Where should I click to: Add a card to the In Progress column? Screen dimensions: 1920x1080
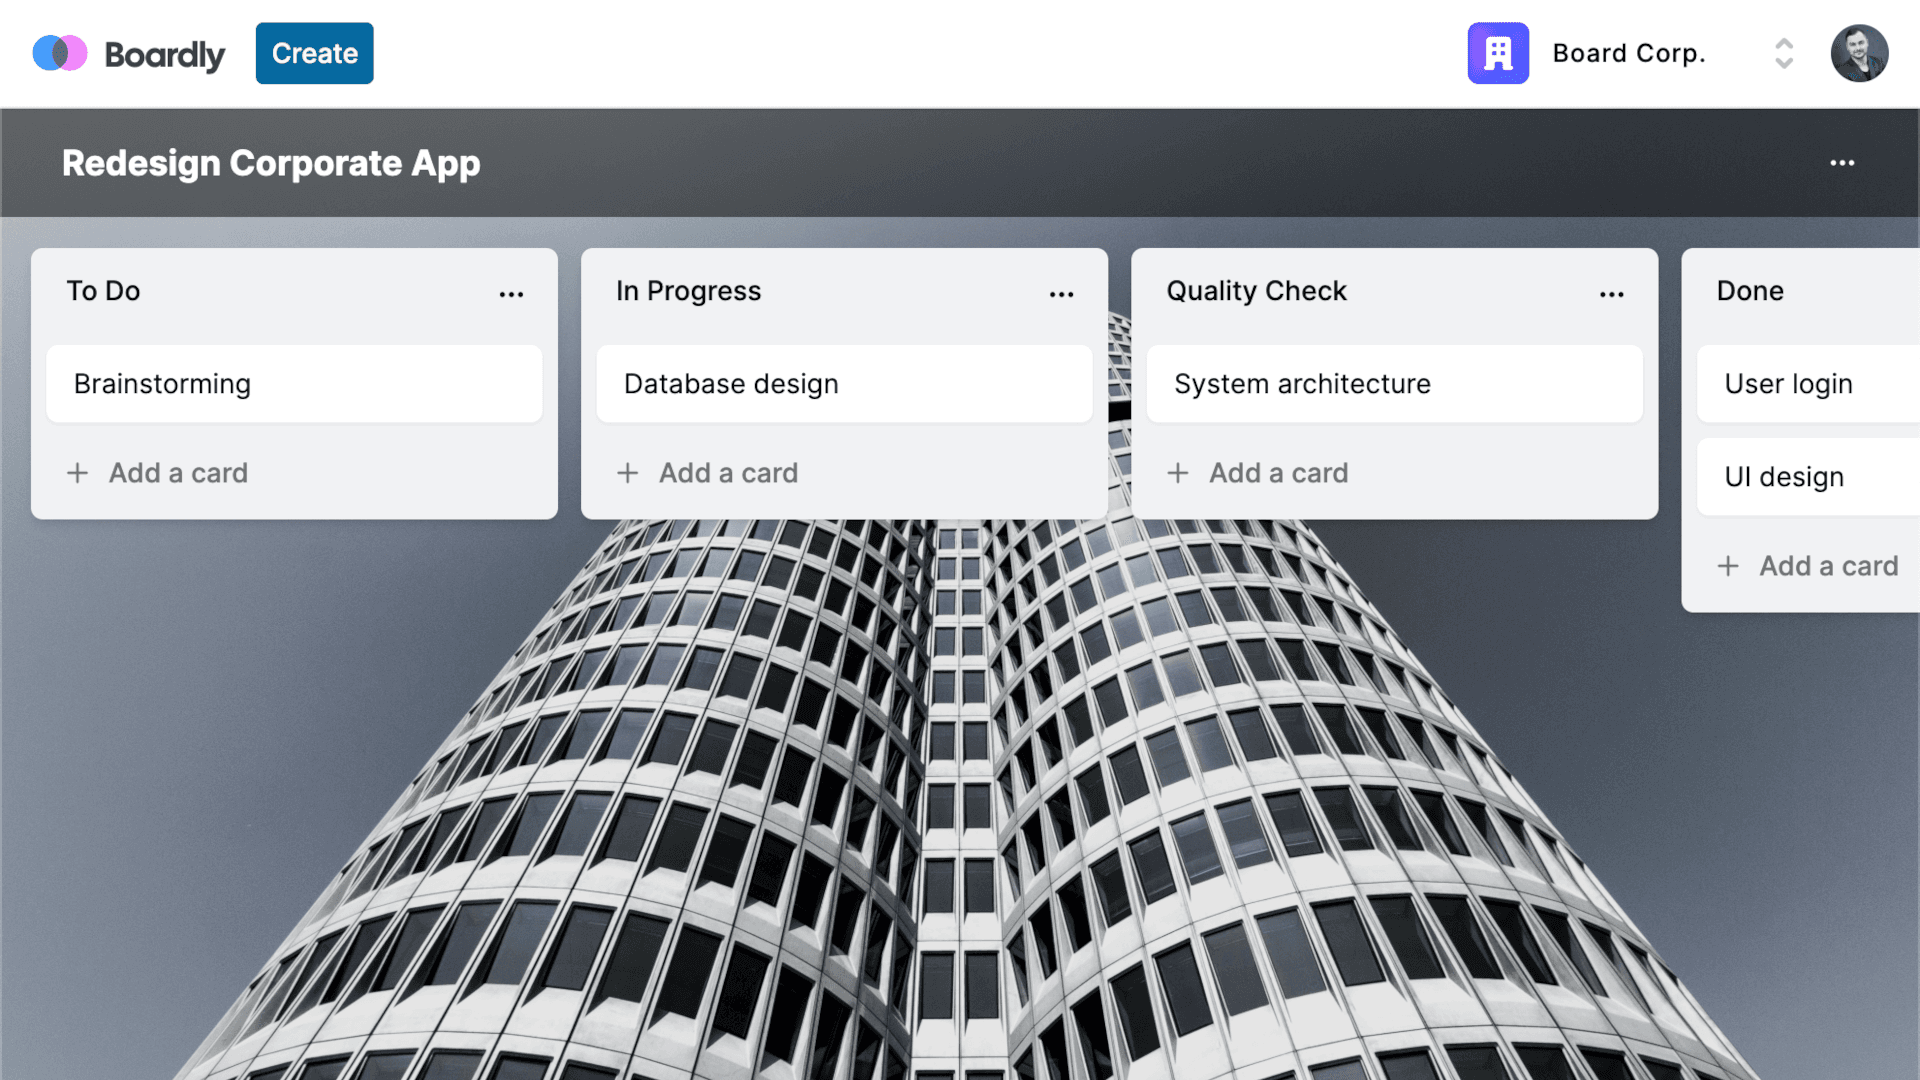[708, 472]
